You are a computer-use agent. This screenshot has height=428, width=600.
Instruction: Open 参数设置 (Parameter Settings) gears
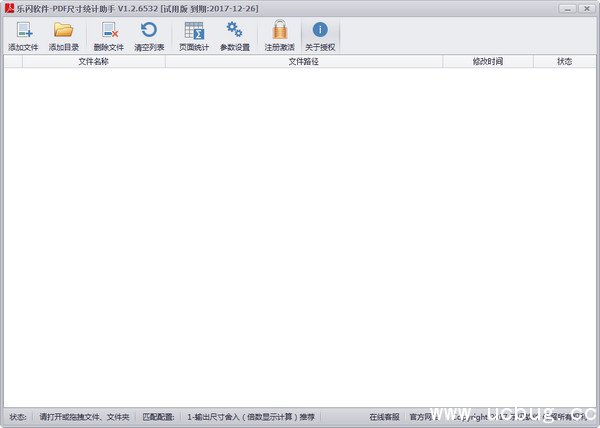point(235,36)
